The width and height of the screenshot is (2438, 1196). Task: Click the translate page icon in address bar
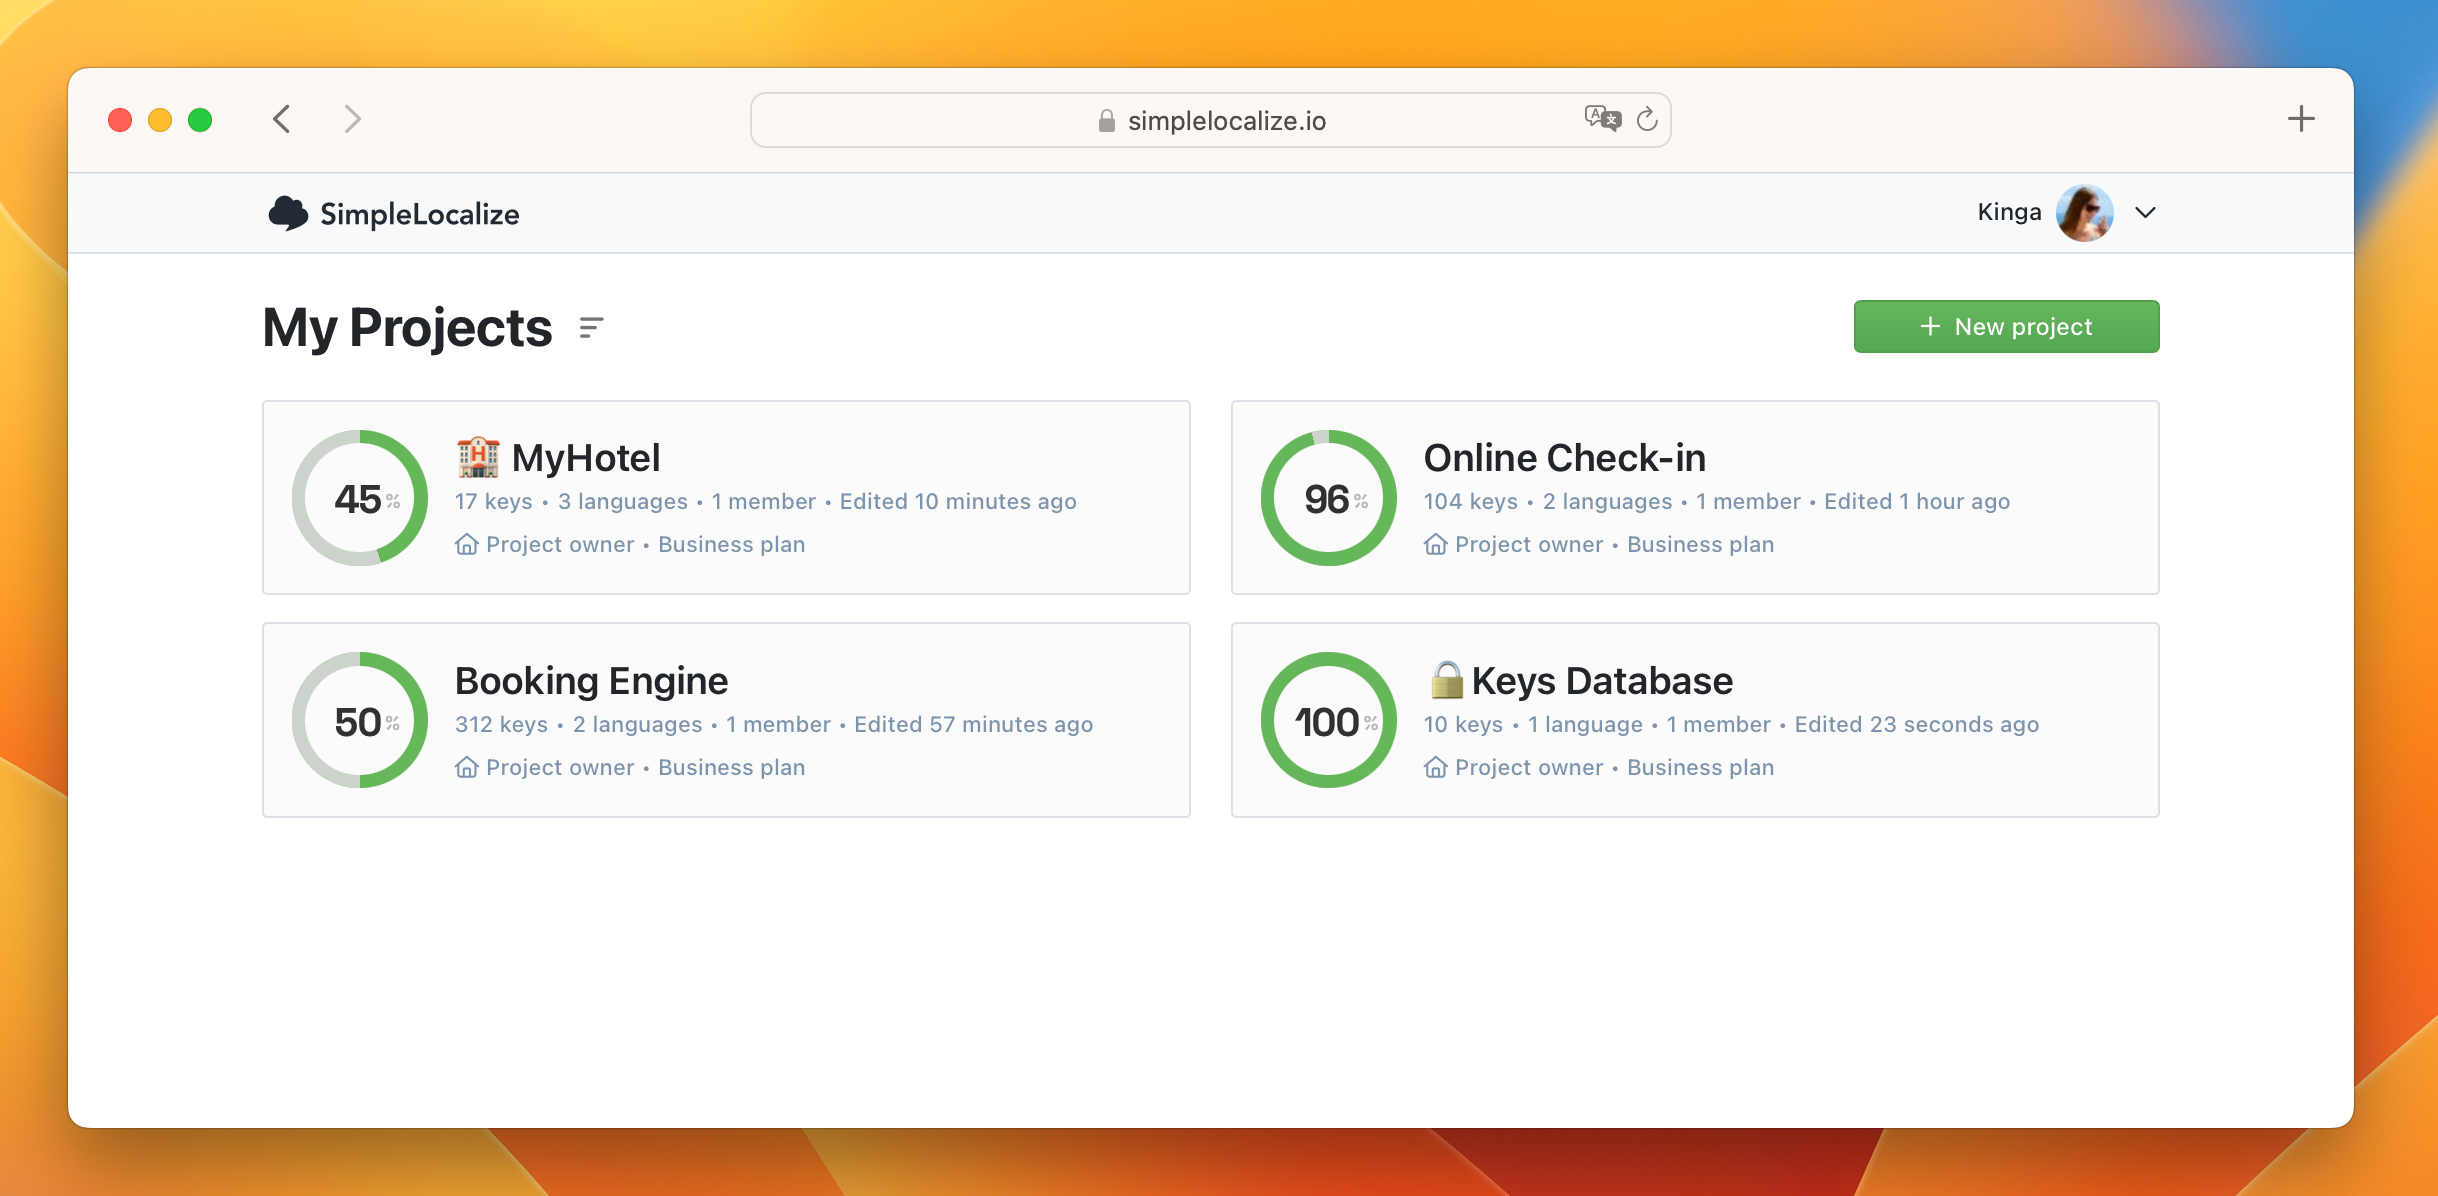pyautogui.click(x=1602, y=118)
